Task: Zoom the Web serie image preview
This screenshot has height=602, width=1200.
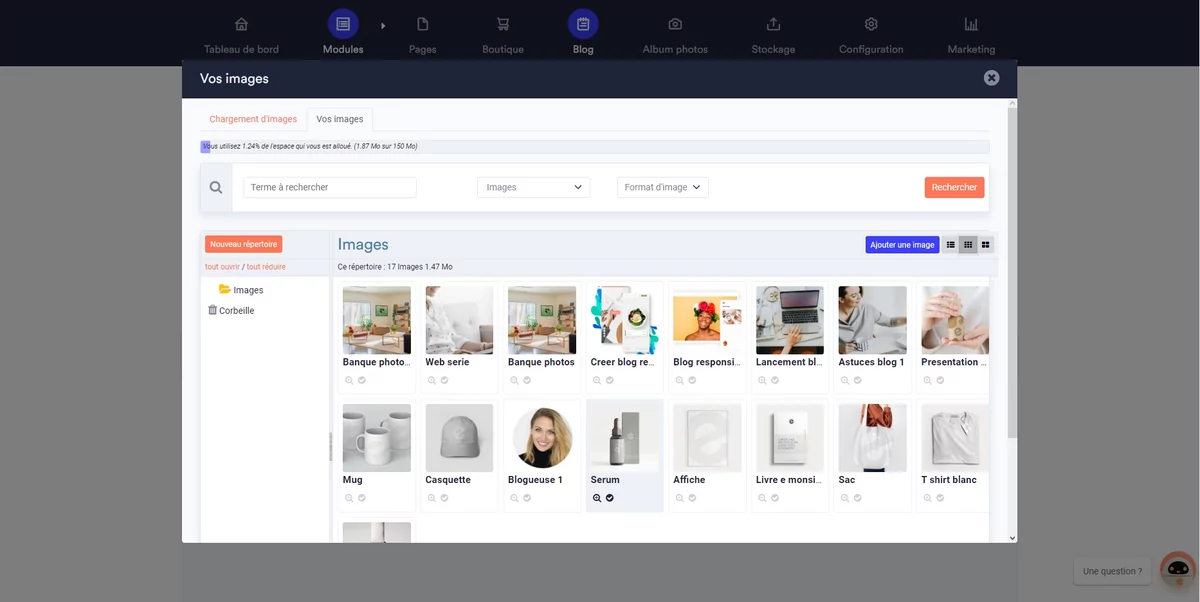Action: [x=432, y=380]
